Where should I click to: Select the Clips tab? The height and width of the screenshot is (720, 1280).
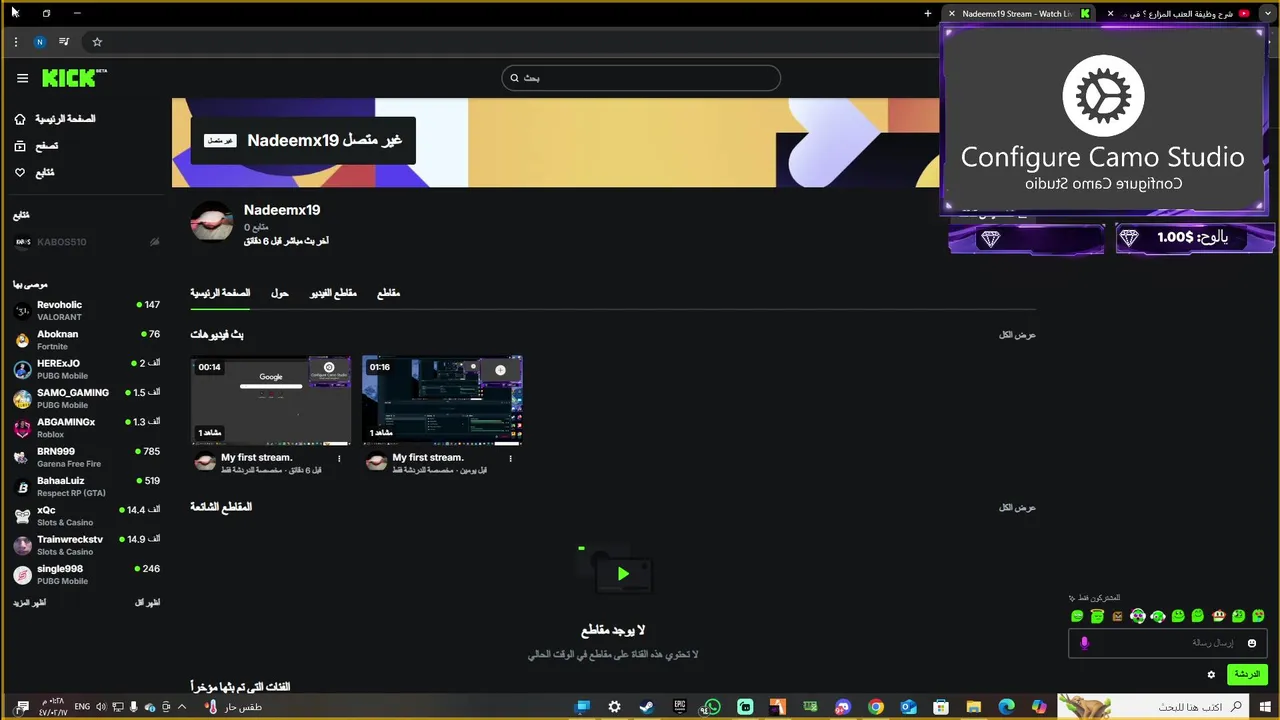click(x=388, y=293)
